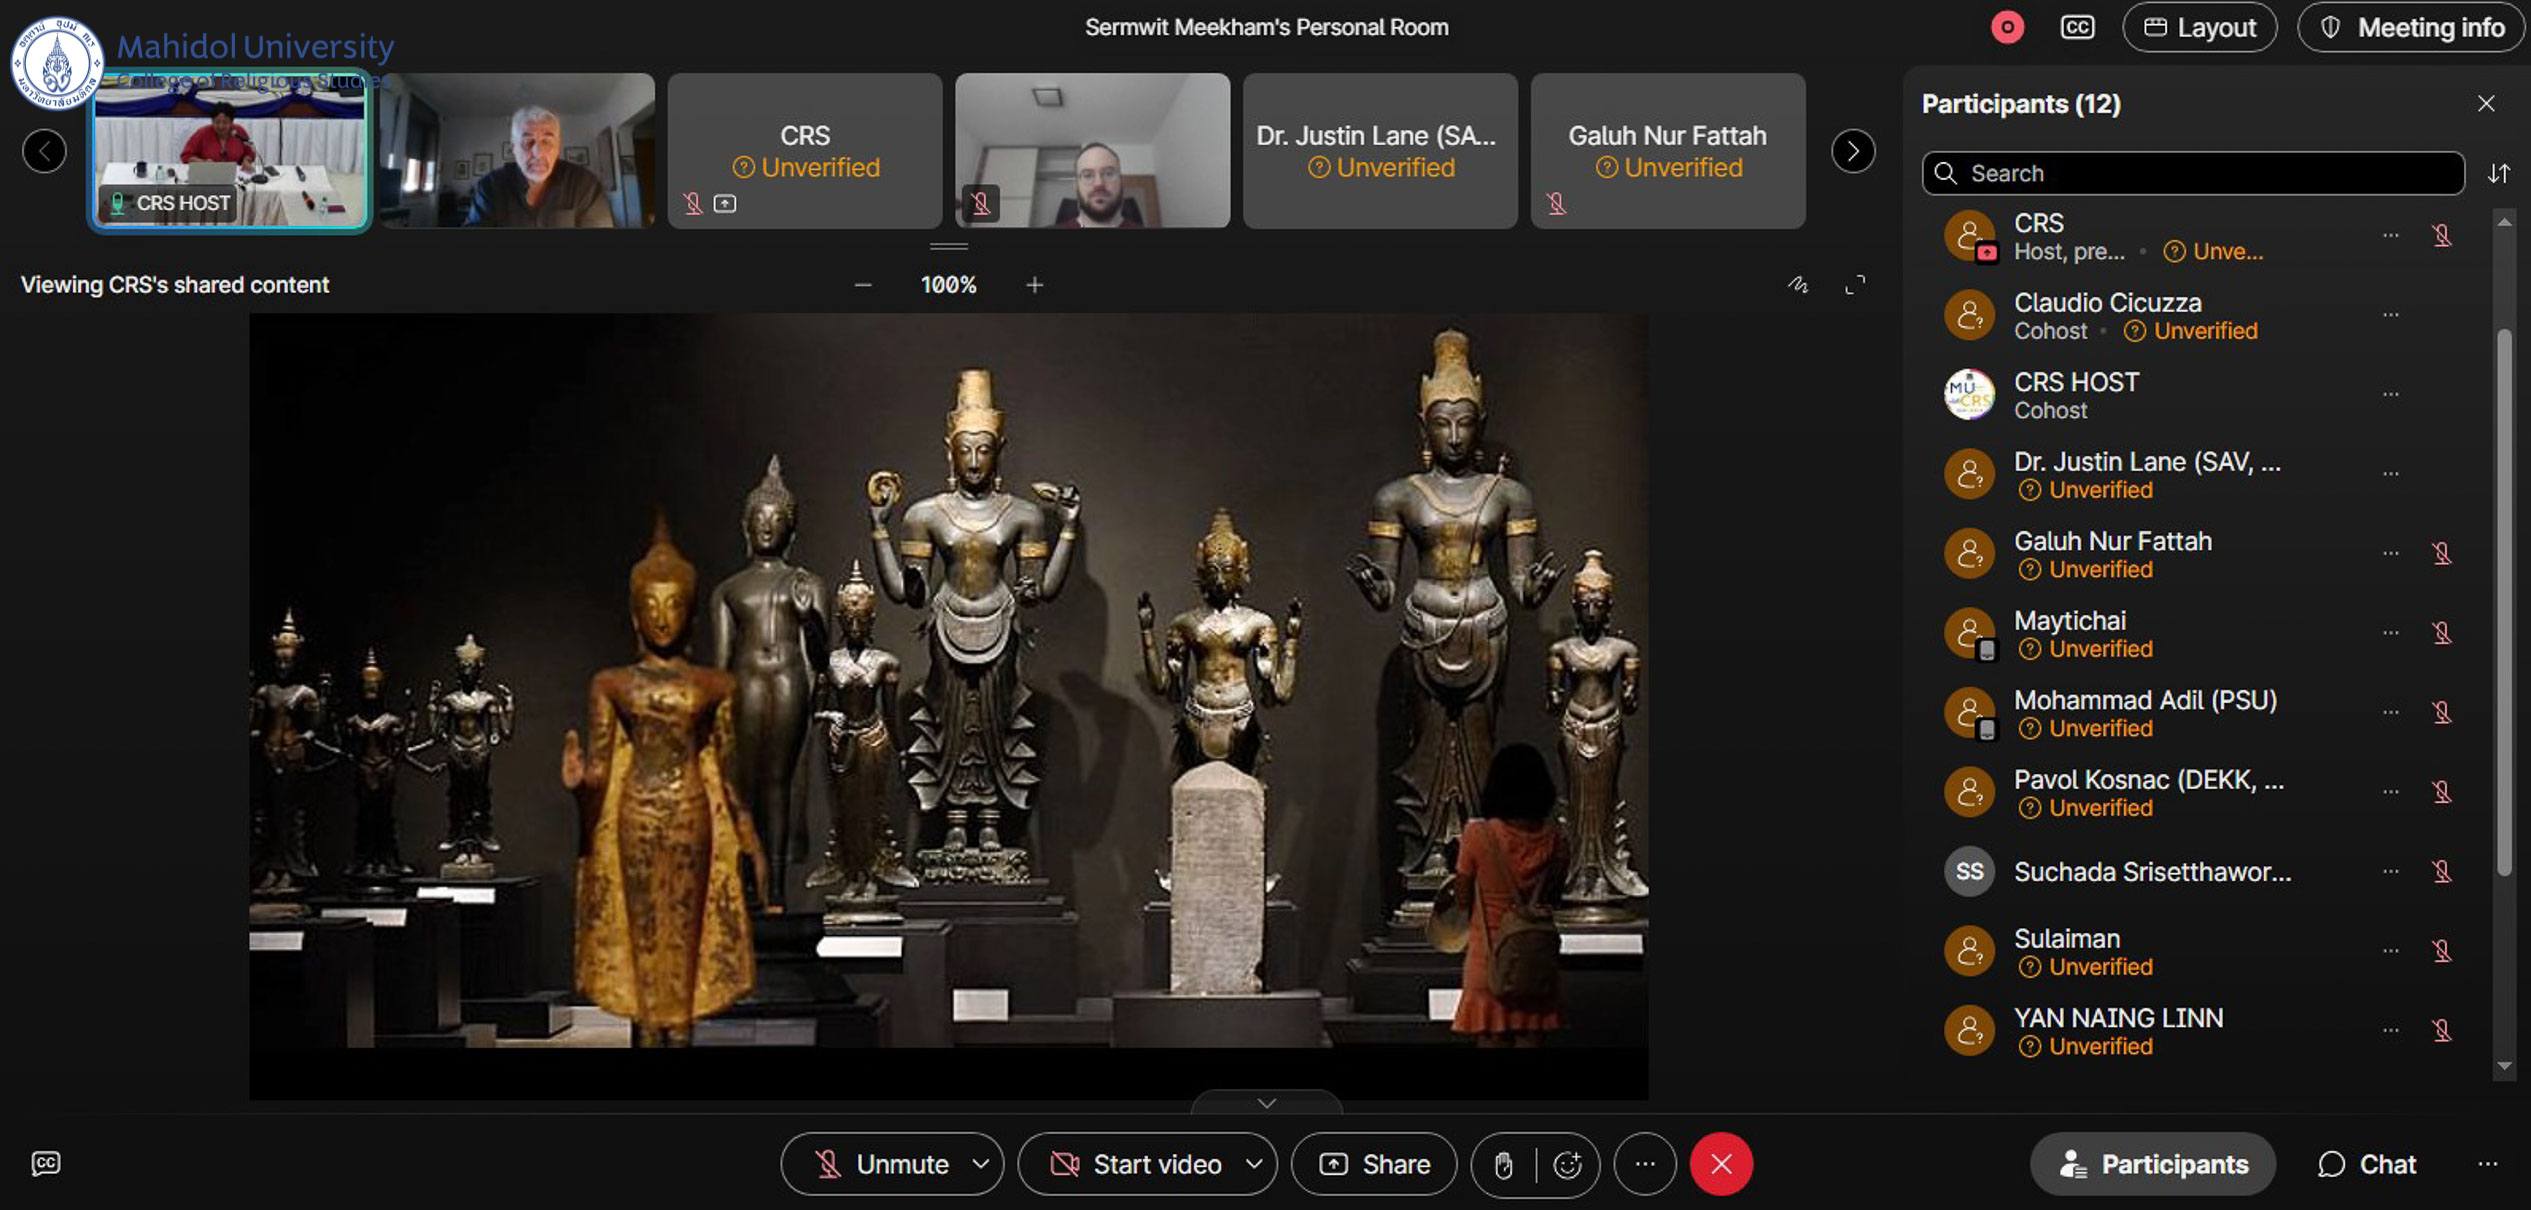Click the closed captions icon in top bar
This screenshot has height=1210, width=2531.
2076,27
